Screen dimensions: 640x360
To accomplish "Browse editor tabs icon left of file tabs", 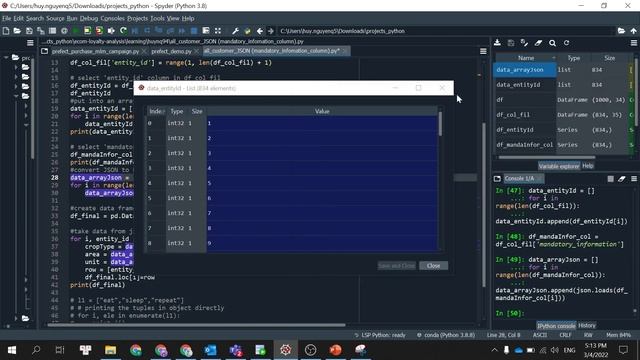I will point(44,51).
